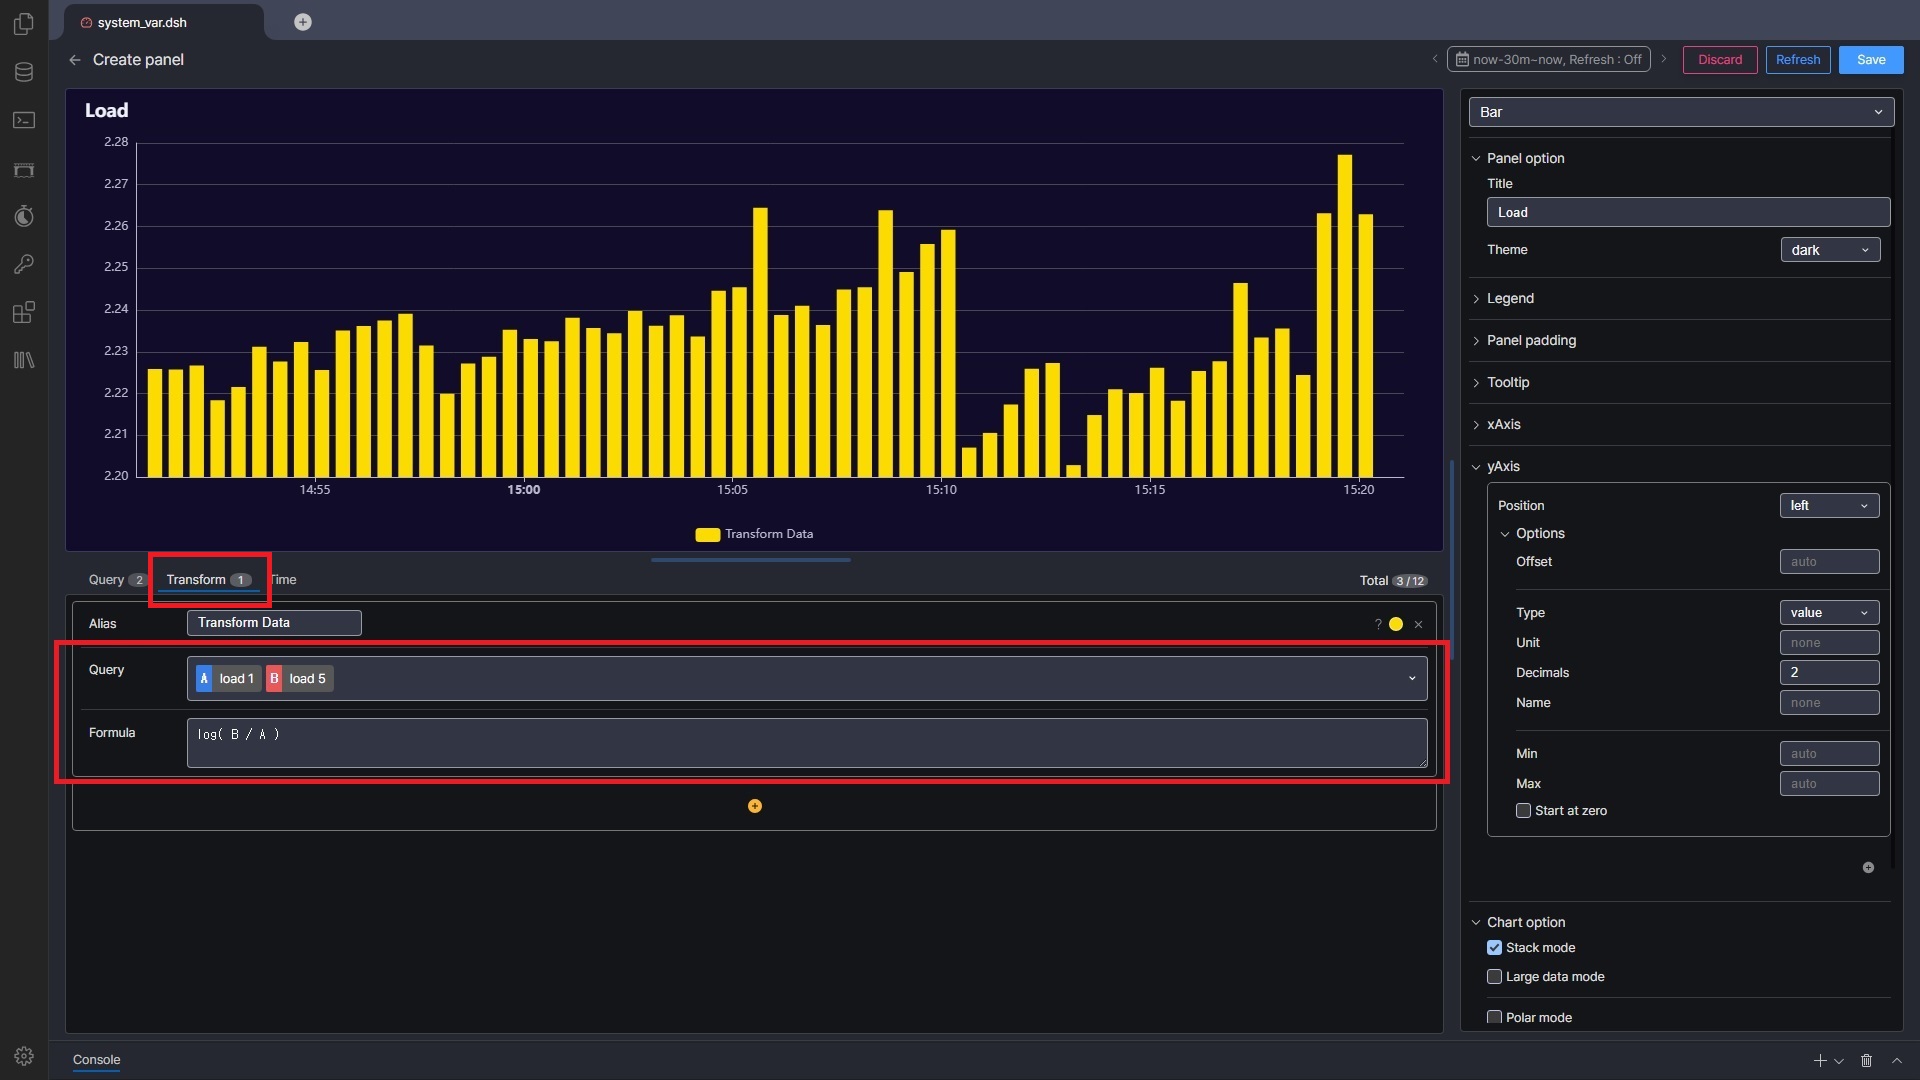Viewport: 1920px width, 1080px height.
Task: Open the key management sidebar icon
Action: coord(24,264)
